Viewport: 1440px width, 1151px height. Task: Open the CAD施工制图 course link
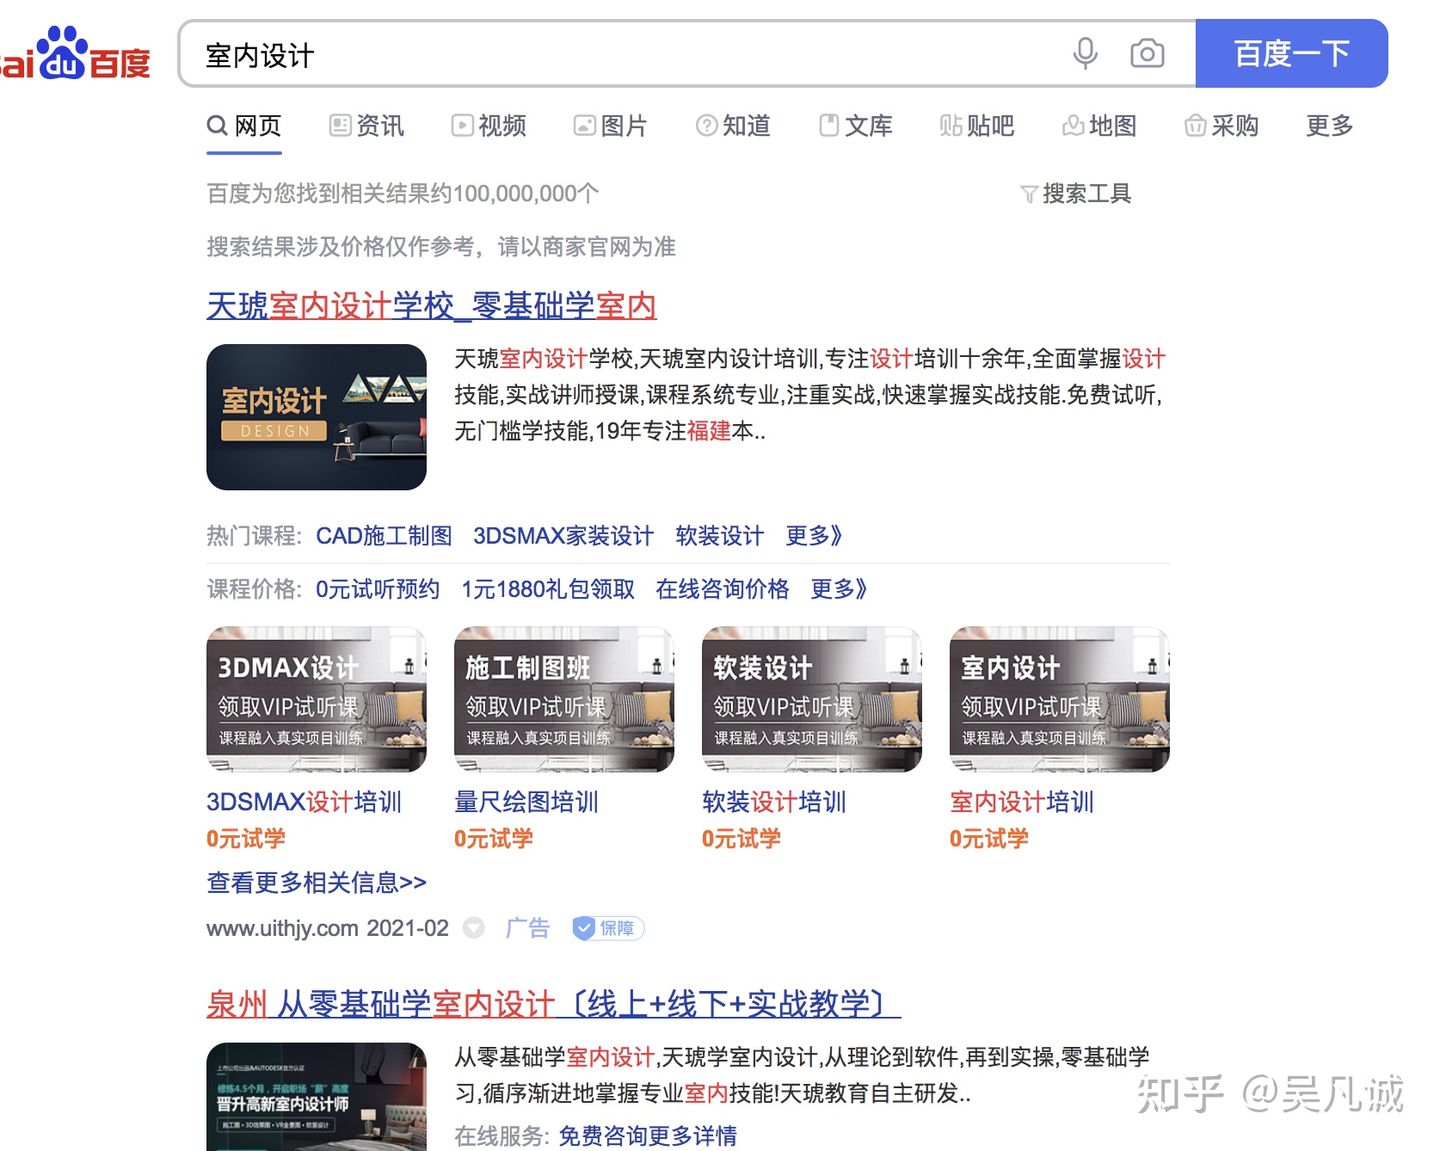tap(384, 536)
